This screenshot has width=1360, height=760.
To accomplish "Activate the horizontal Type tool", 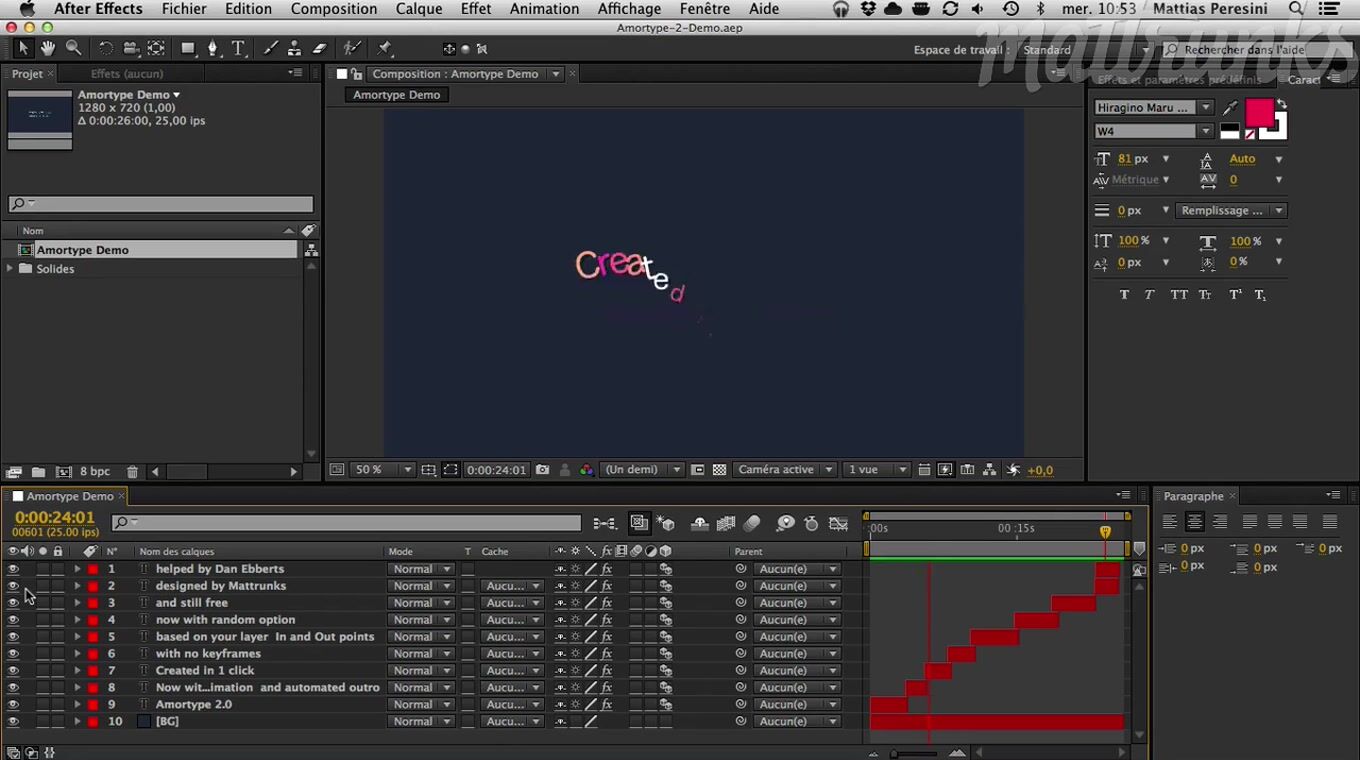I will click(x=238, y=49).
